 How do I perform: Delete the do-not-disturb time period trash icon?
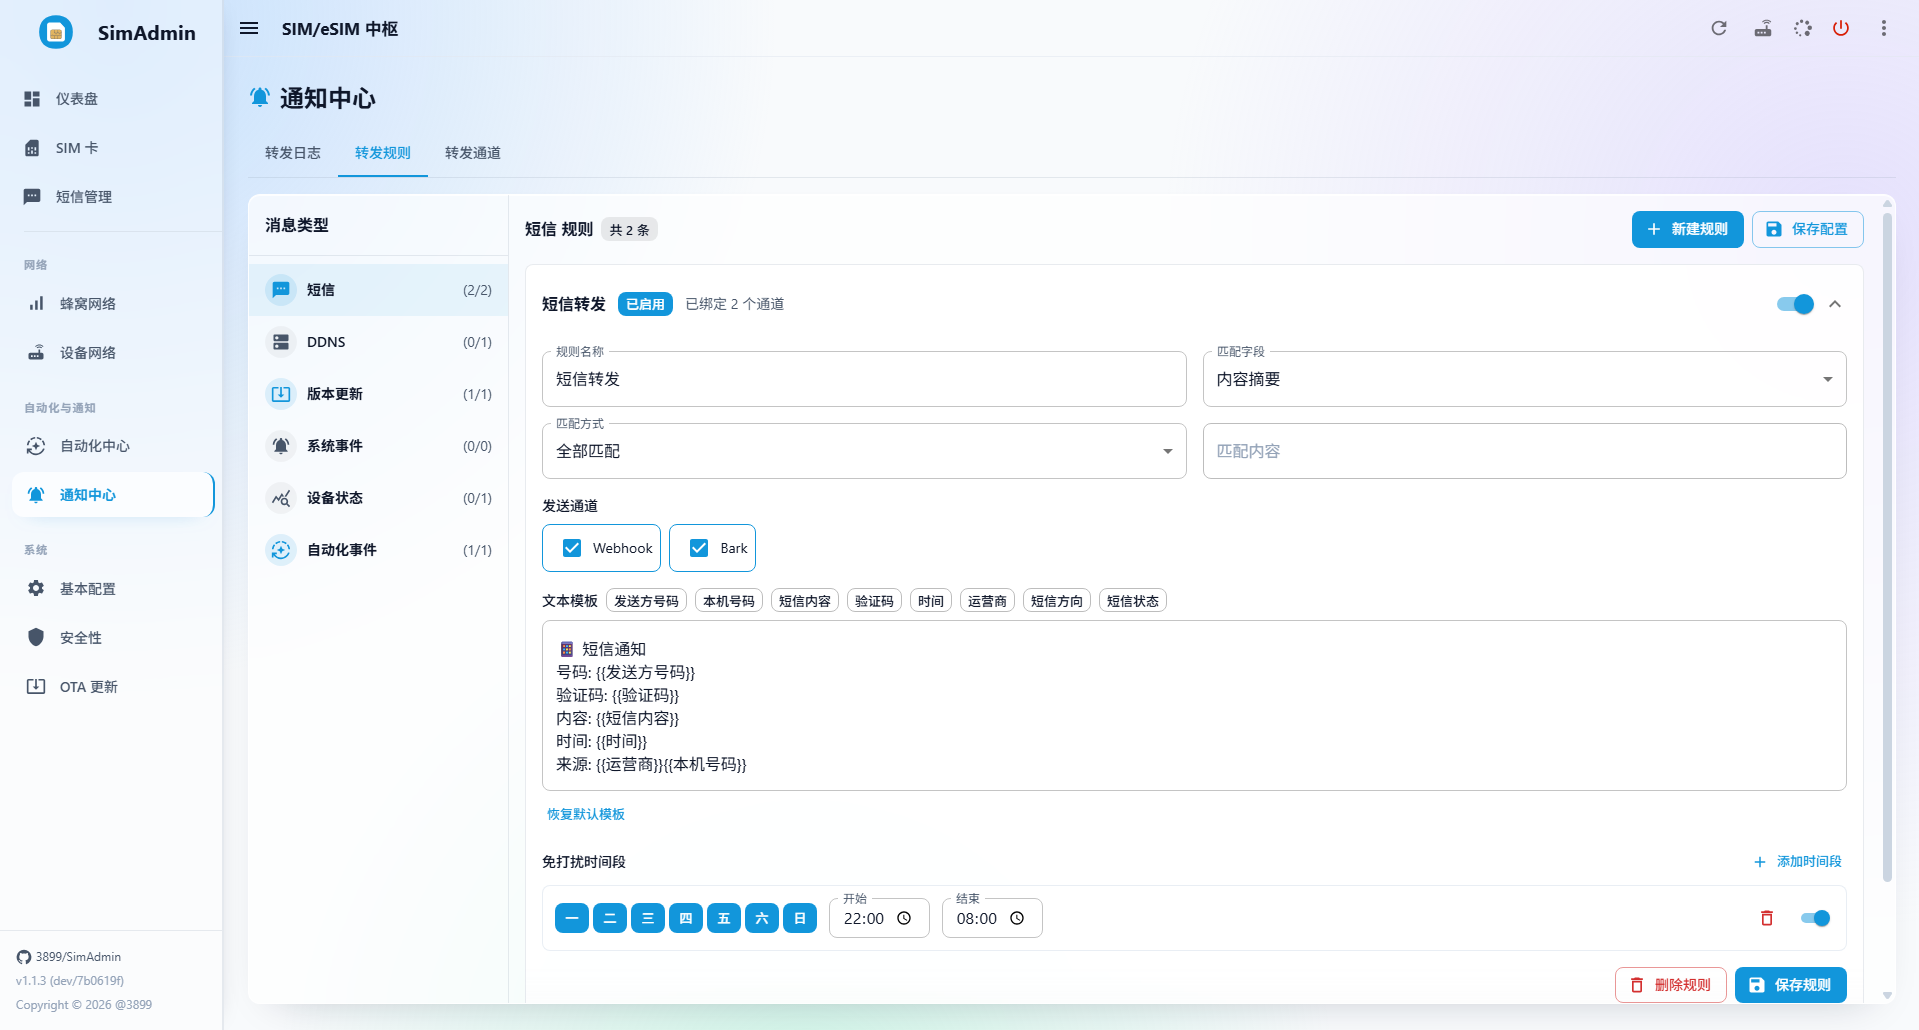point(1767,918)
